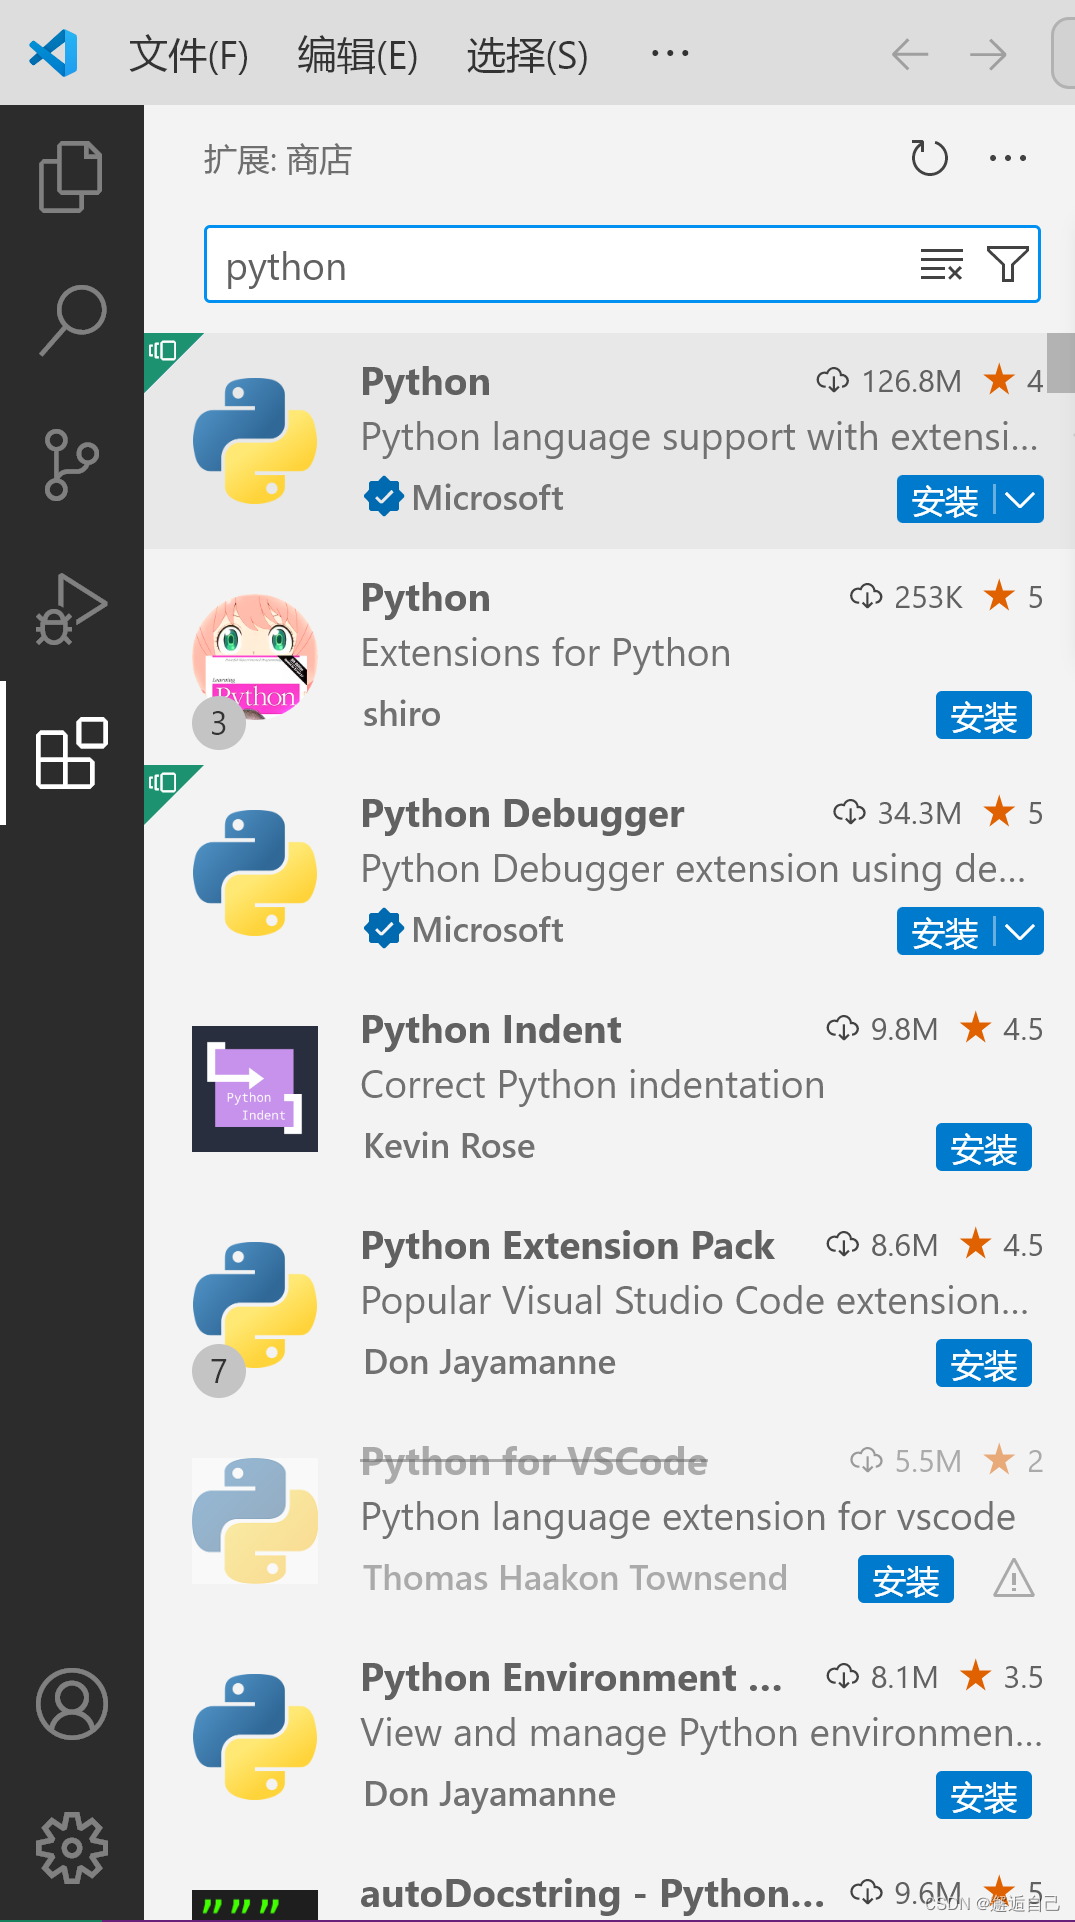Open the Accounts menu icon
1075x1922 pixels.
(x=71, y=1703)
